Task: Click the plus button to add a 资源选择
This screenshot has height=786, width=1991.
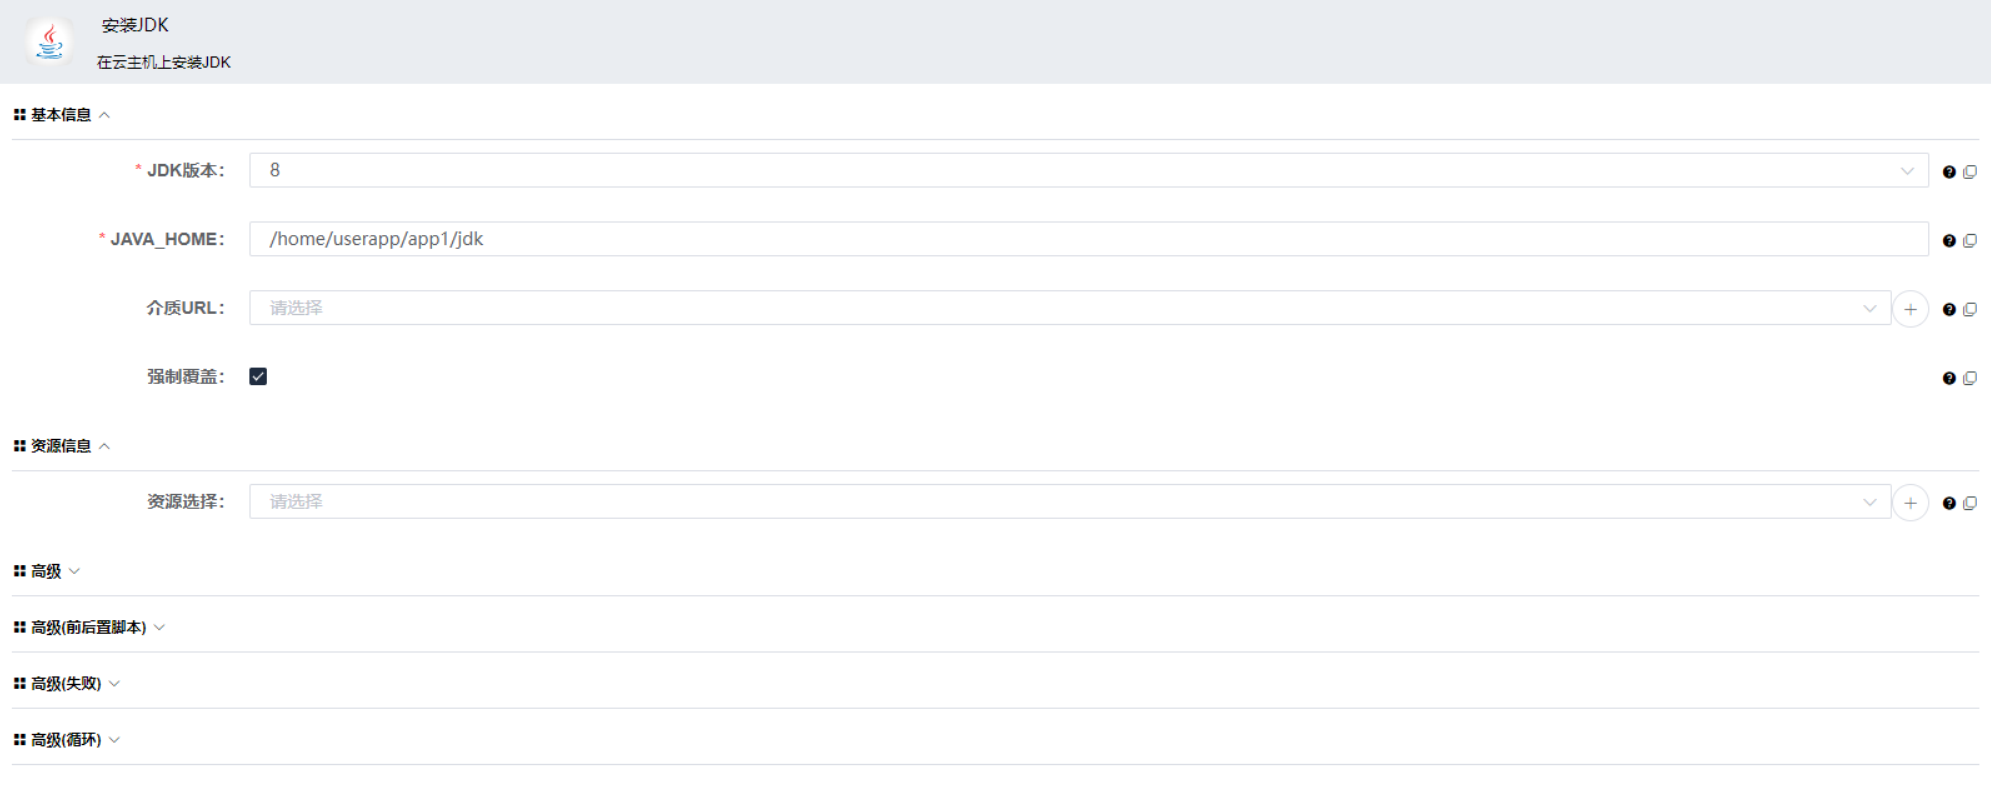Action: (1910, 502)
